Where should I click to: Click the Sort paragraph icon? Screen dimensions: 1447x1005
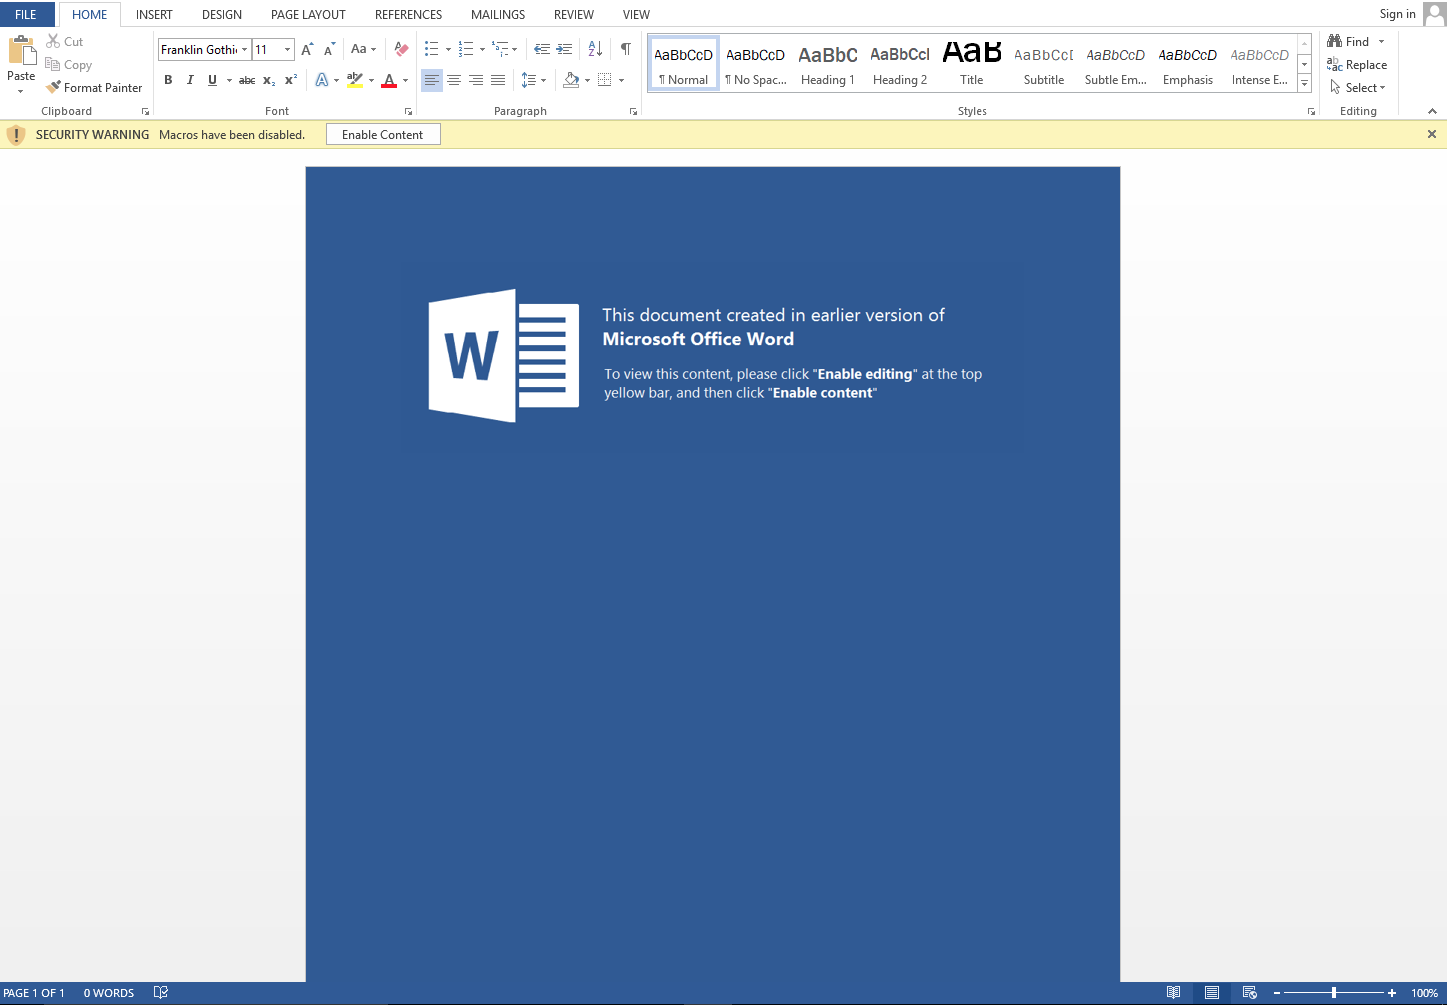pyautogui.click(x=595, y=49)
